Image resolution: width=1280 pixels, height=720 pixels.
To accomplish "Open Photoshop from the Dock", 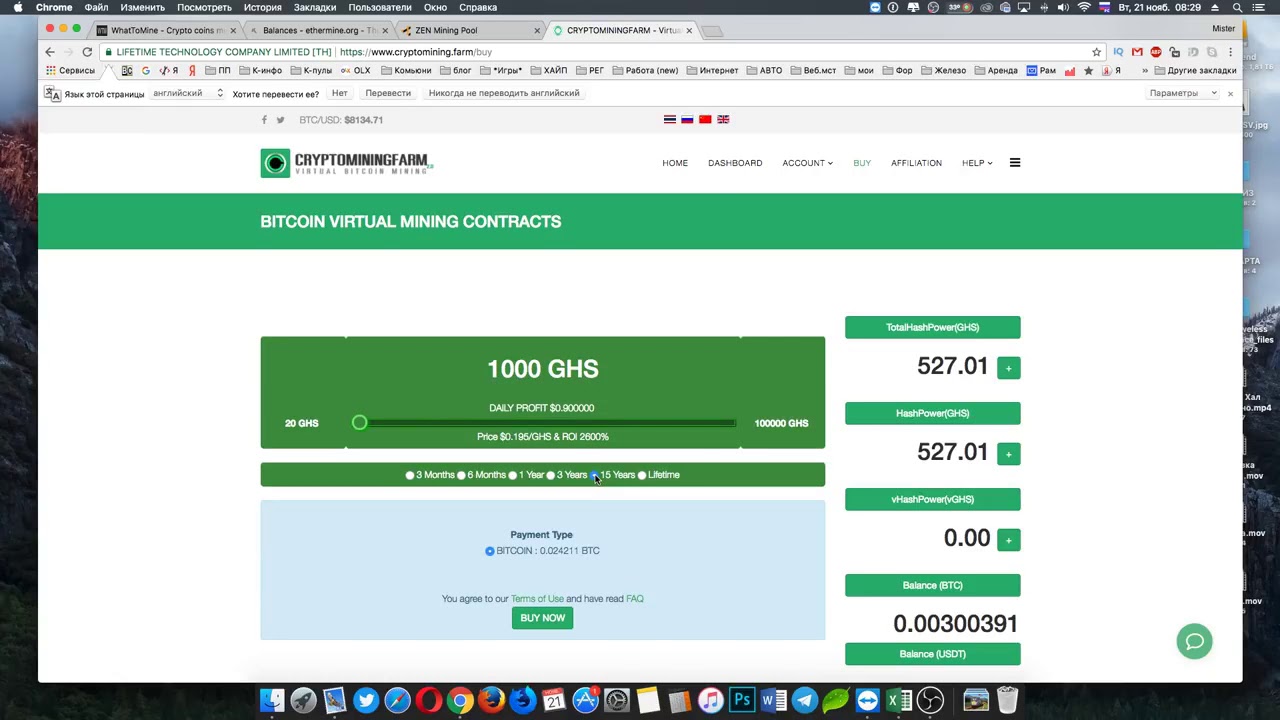I will (742, 700).
